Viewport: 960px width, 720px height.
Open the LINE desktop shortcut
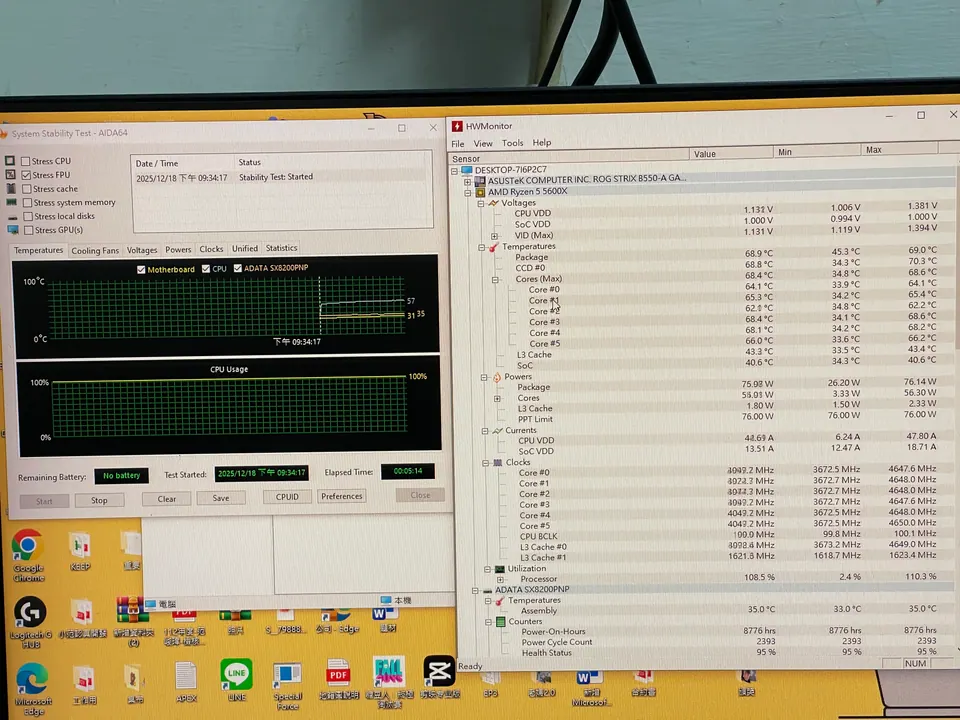click(x=236, y=680)
